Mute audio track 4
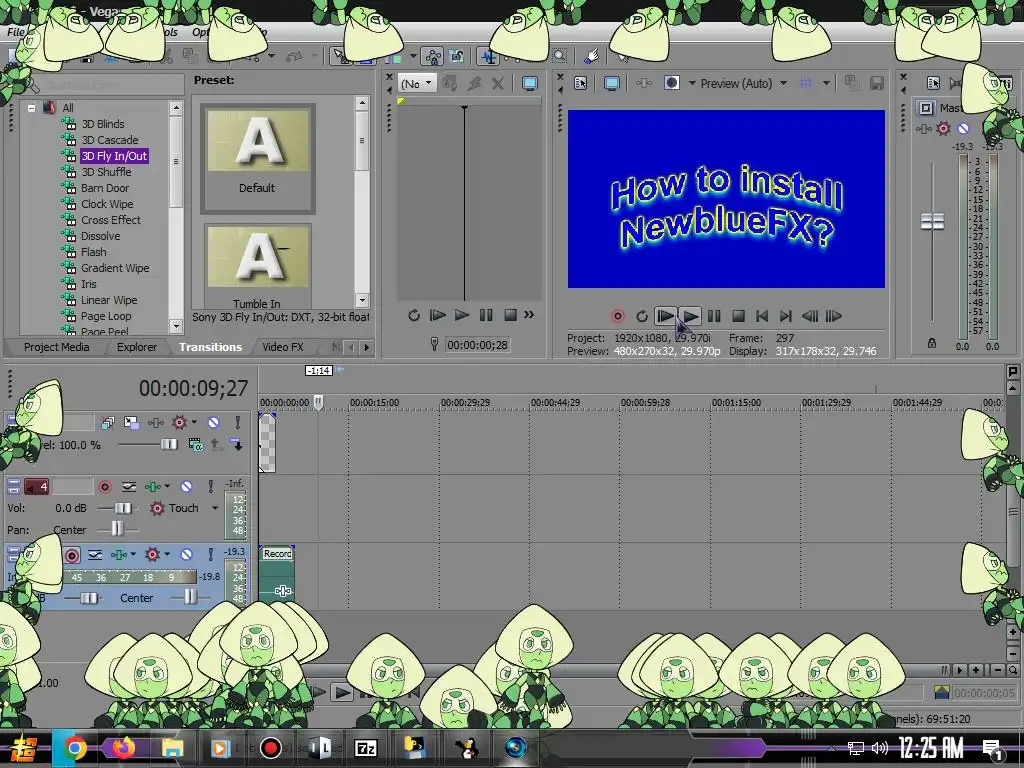The image size is (1024, 768). point(186,487)
